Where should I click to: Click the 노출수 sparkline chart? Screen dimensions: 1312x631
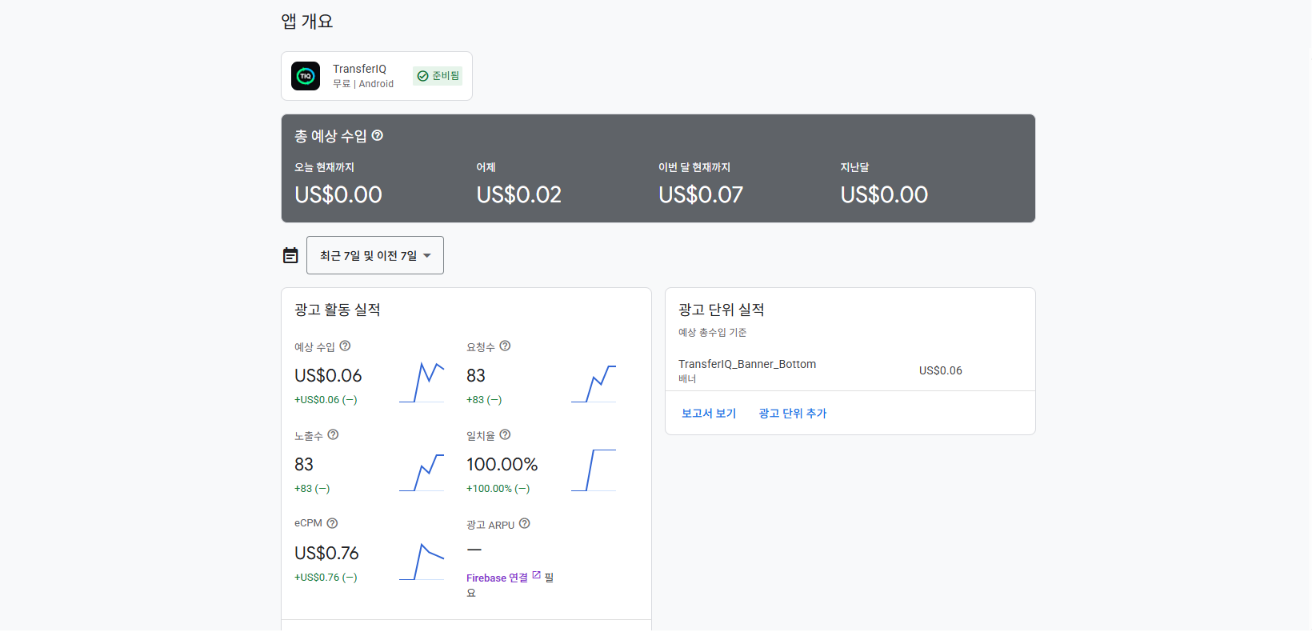click(x=421, y=472)
